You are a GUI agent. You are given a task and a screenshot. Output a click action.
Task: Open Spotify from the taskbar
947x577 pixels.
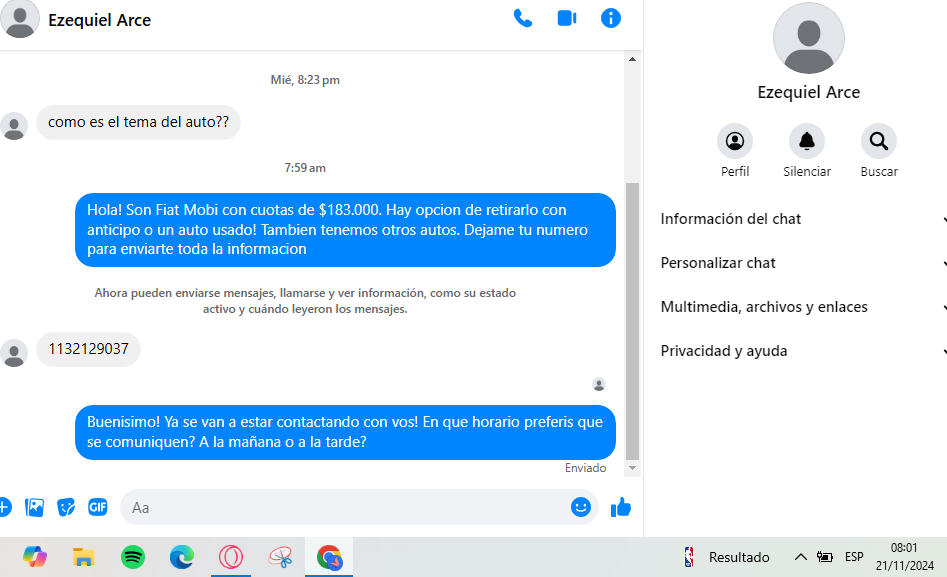pos(133,557)
